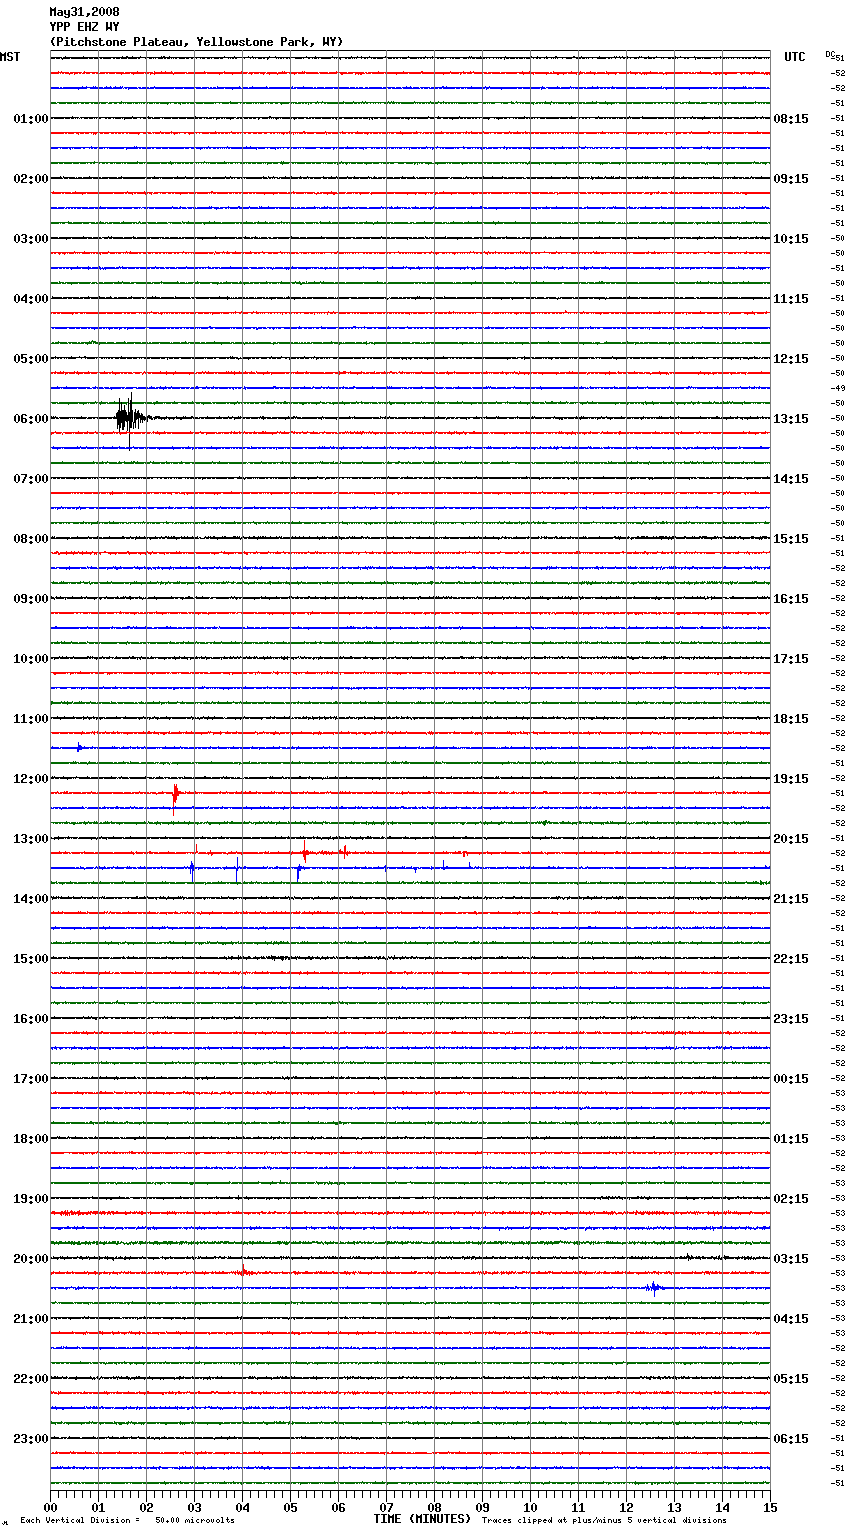
Task: Click the traces clipped at plus/minus note
Action: coord(604,1521)
